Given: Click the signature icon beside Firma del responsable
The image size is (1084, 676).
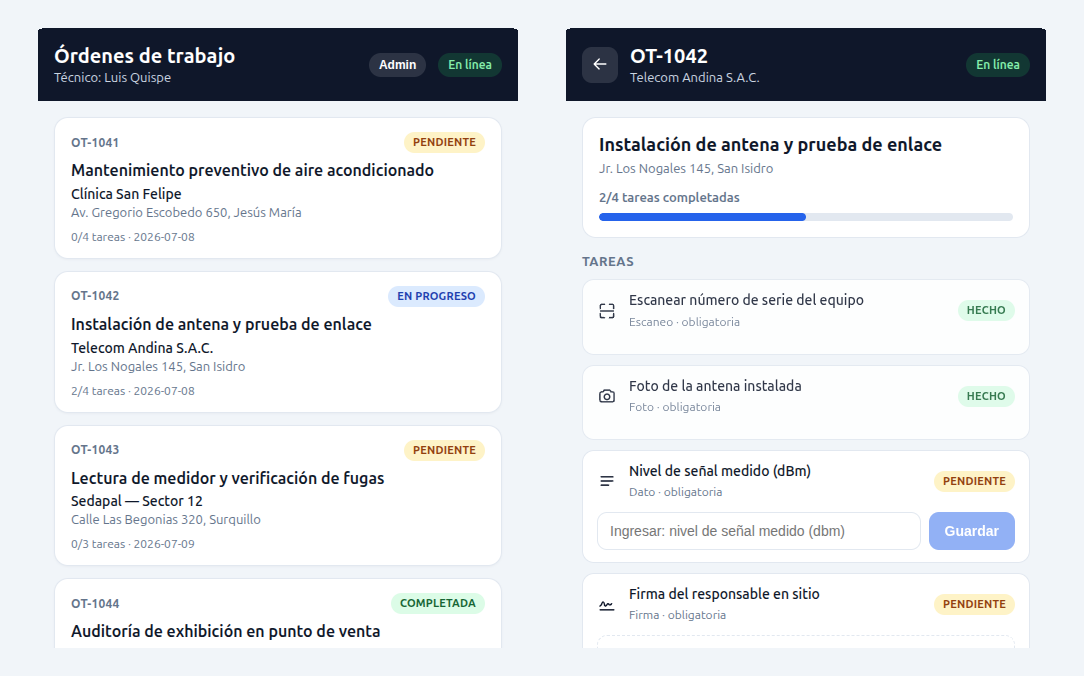Looking at the screenshot, I should (606, 605).
